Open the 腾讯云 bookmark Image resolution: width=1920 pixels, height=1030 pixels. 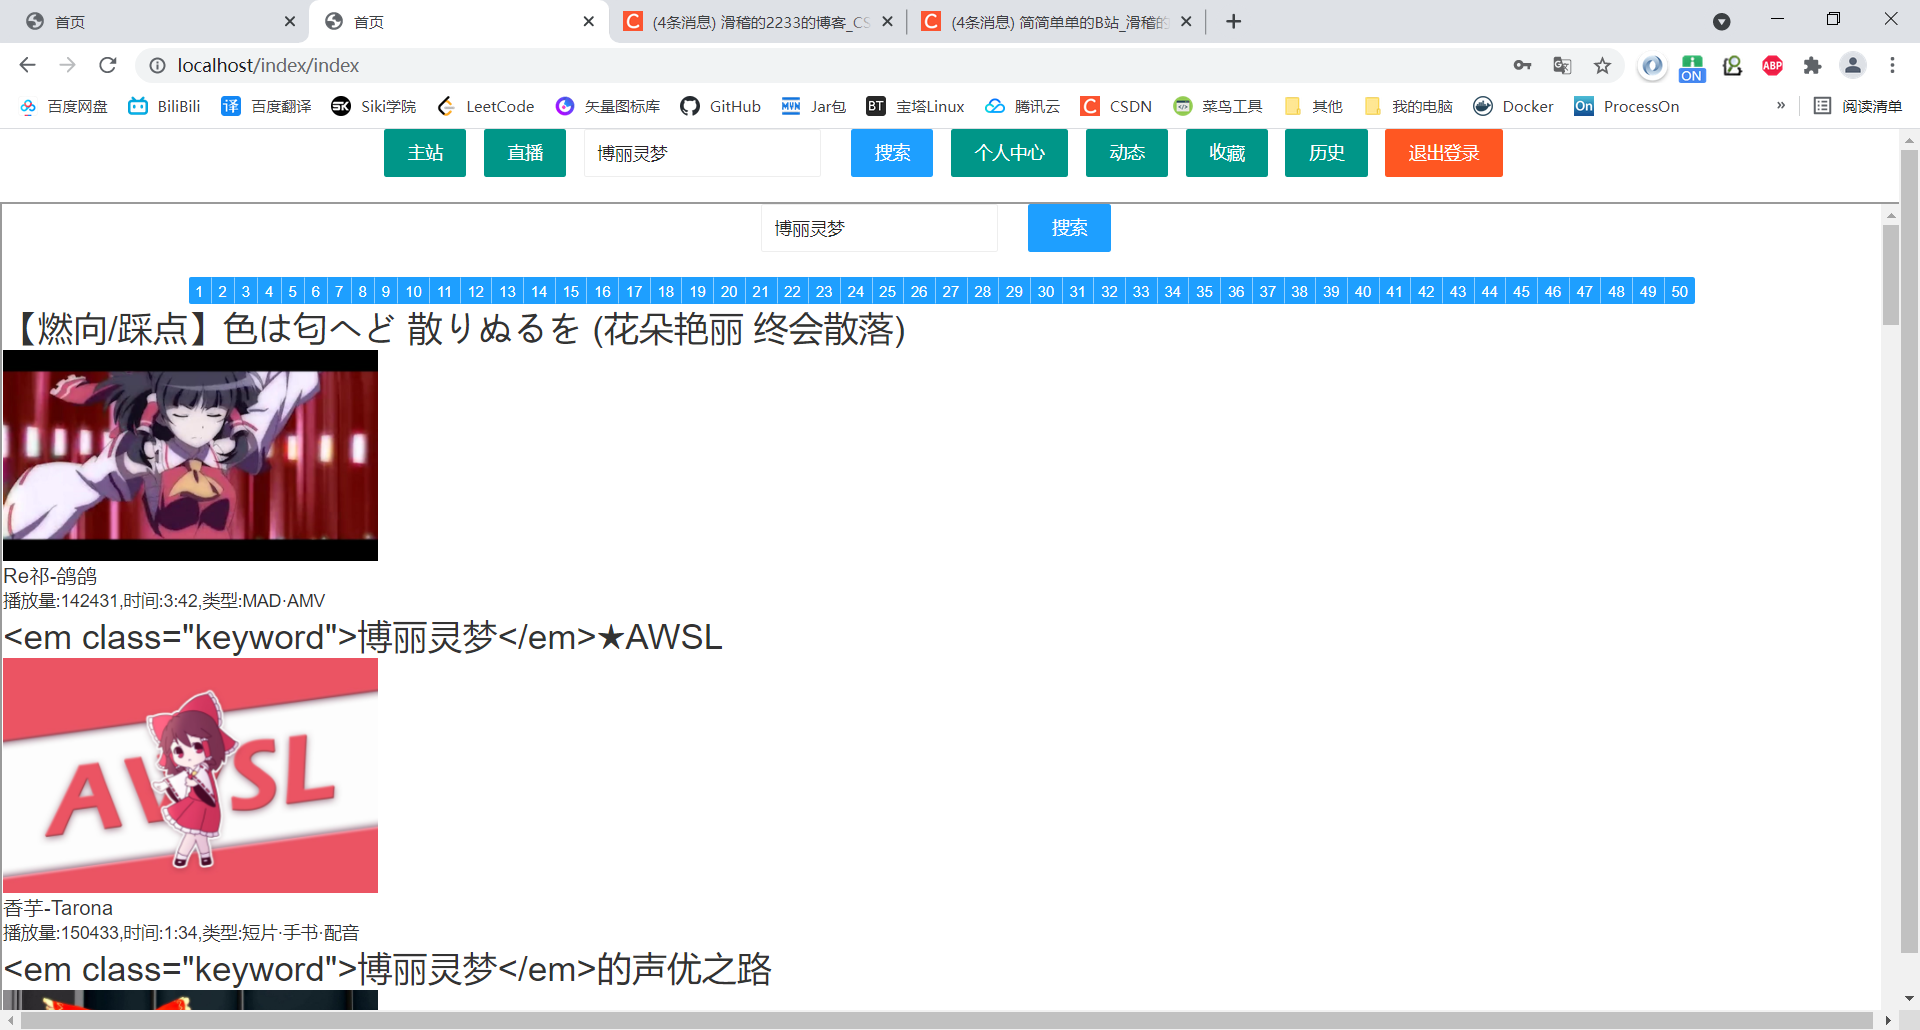tap(1023, 106)
